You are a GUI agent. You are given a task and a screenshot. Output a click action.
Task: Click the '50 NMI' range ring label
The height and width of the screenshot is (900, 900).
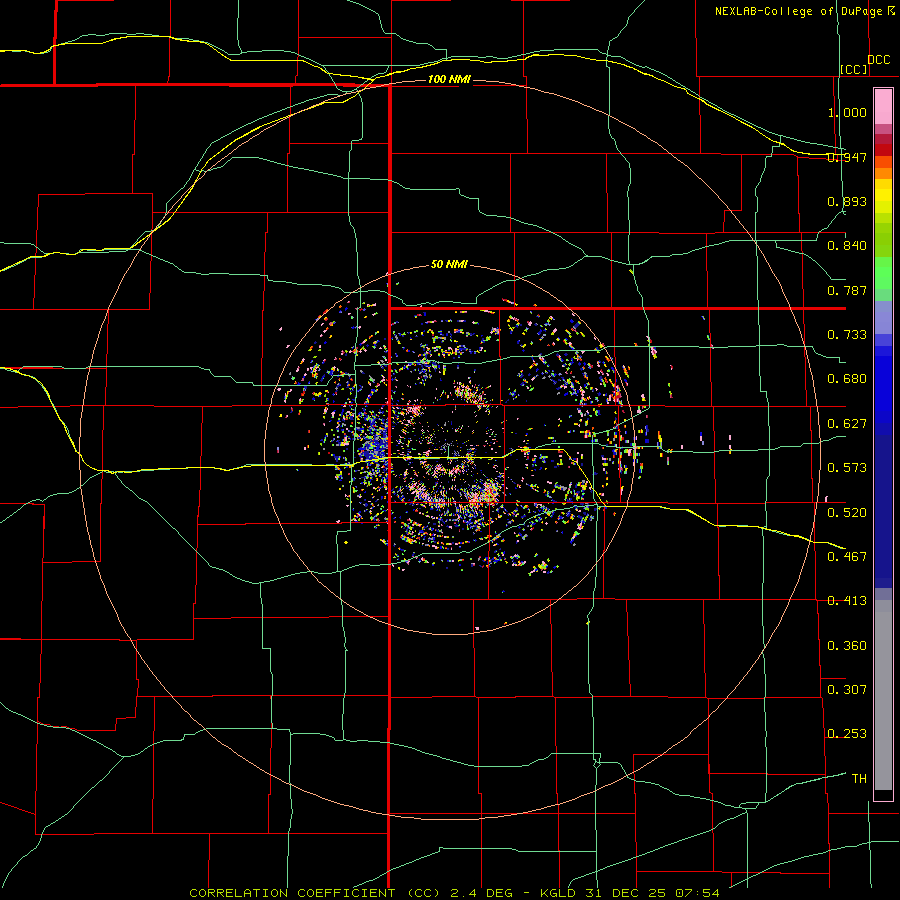449,264
